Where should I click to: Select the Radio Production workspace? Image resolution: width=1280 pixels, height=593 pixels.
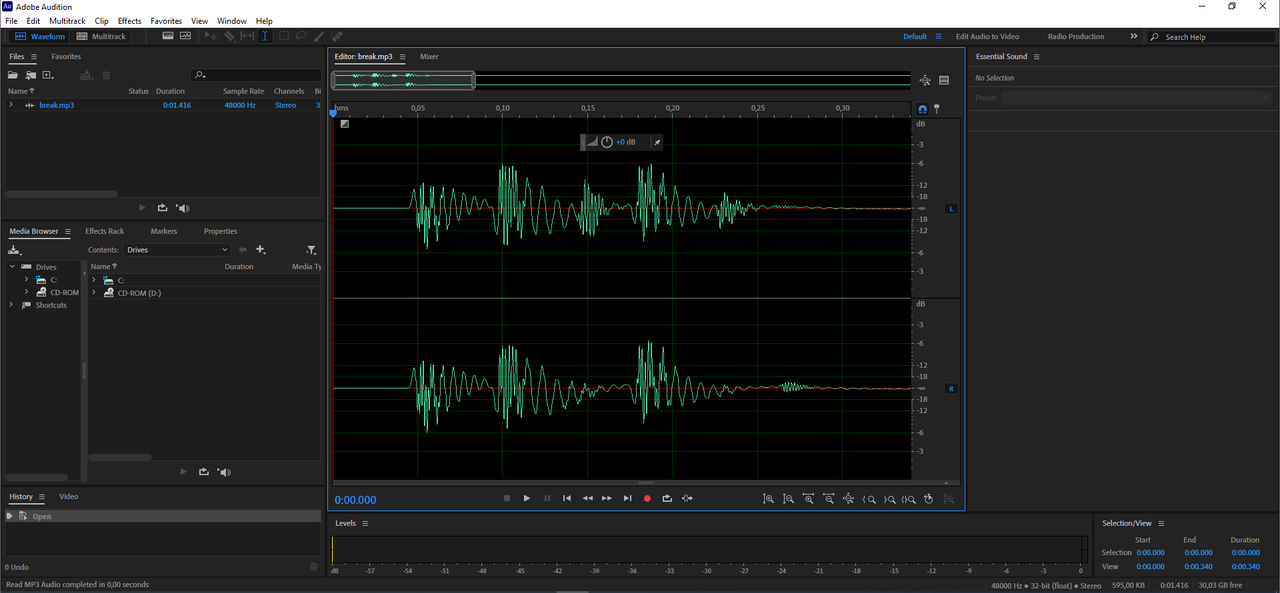[x=1076, y=36]
